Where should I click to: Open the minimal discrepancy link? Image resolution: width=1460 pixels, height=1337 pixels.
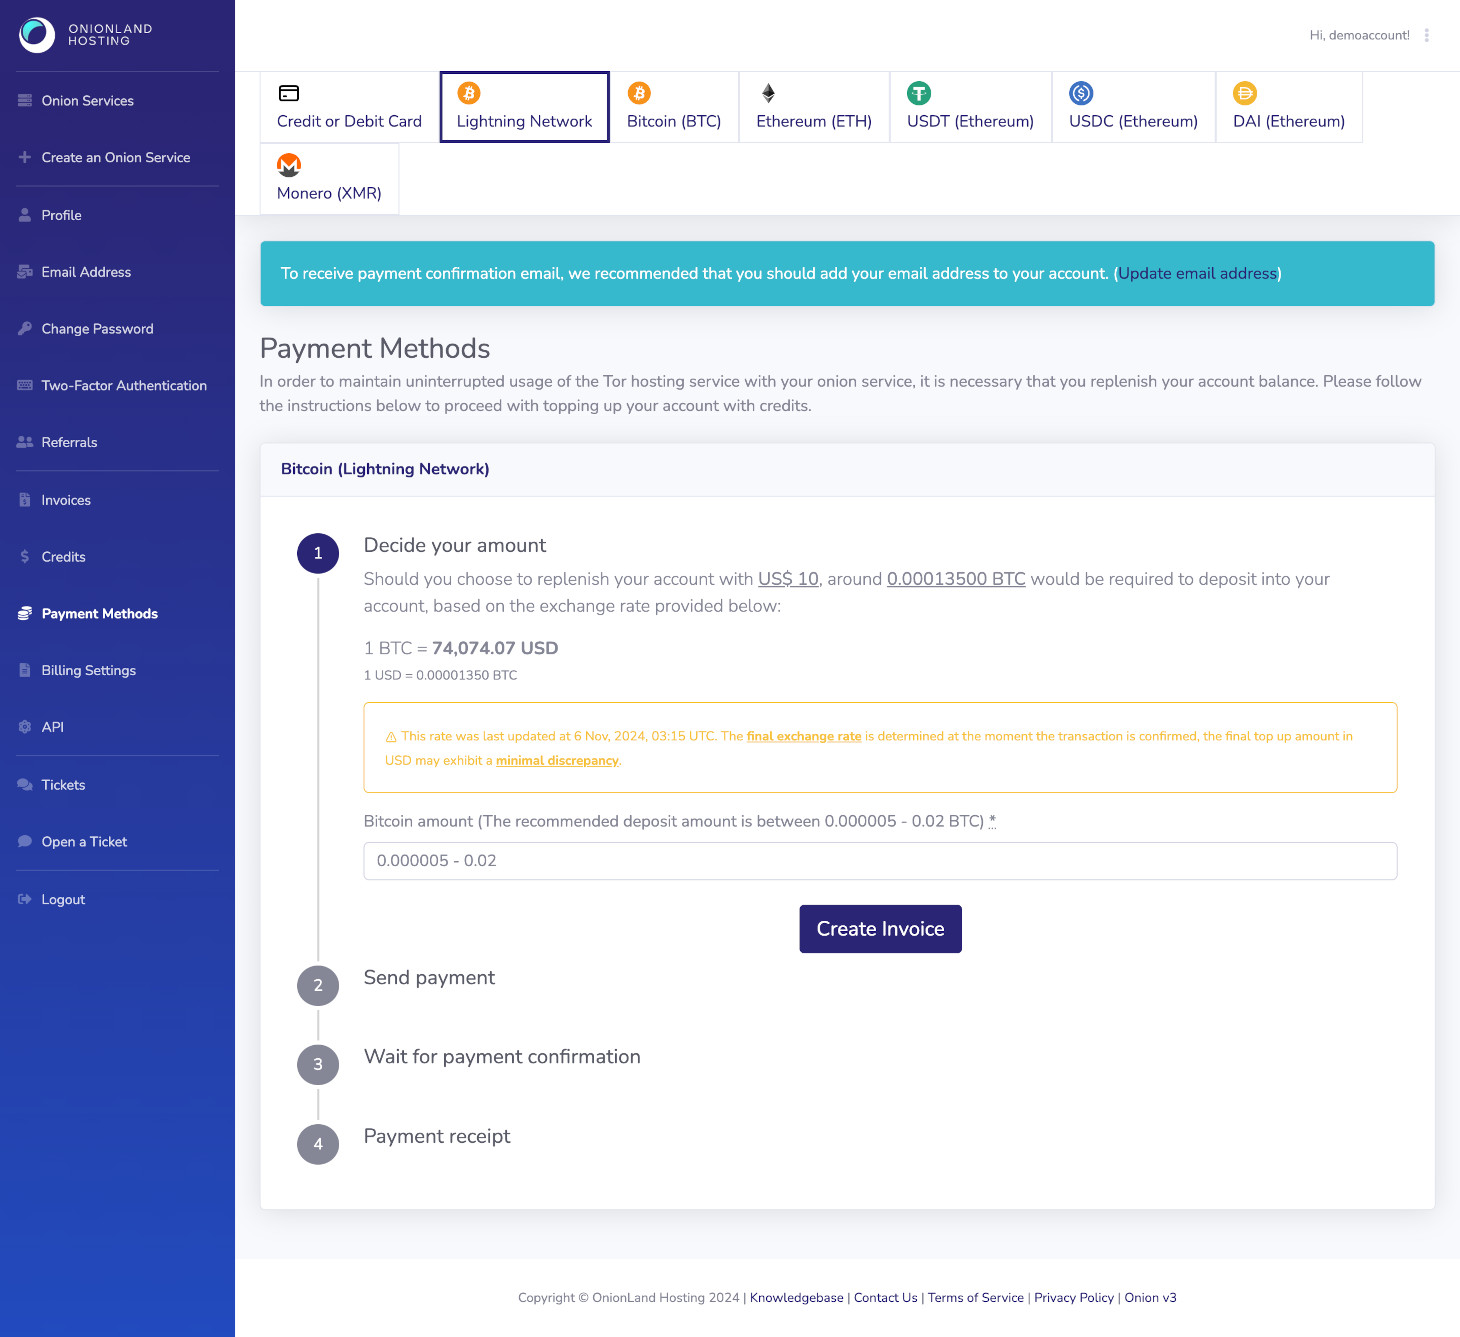click(557, 761)
